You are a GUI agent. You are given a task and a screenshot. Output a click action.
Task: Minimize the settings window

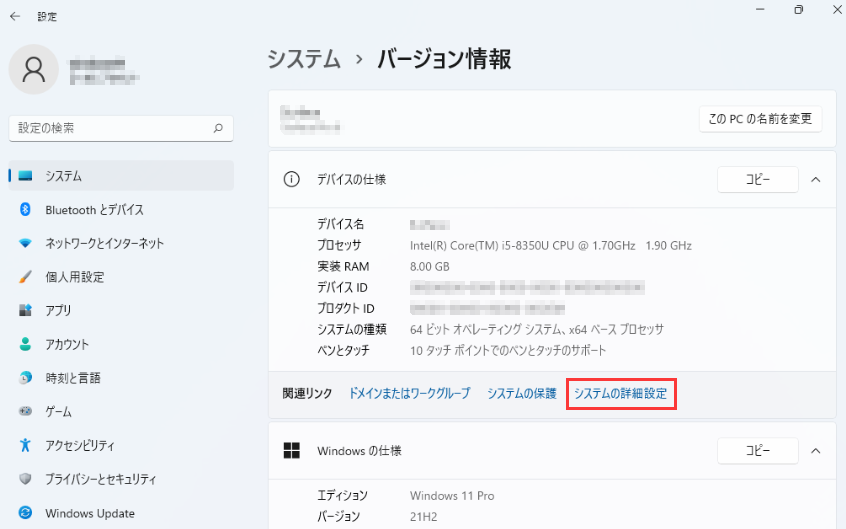click(760, 10)
